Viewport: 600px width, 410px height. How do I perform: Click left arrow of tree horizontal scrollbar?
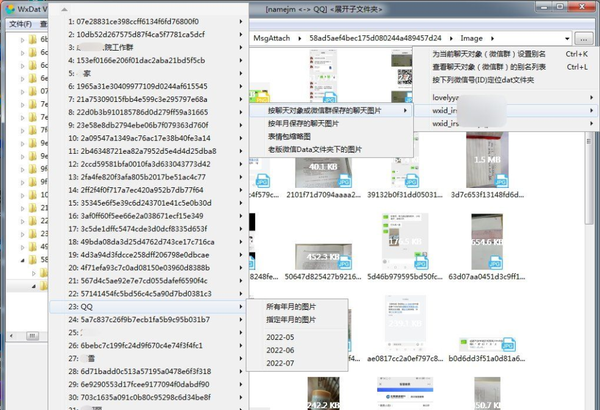coord(11,336)
